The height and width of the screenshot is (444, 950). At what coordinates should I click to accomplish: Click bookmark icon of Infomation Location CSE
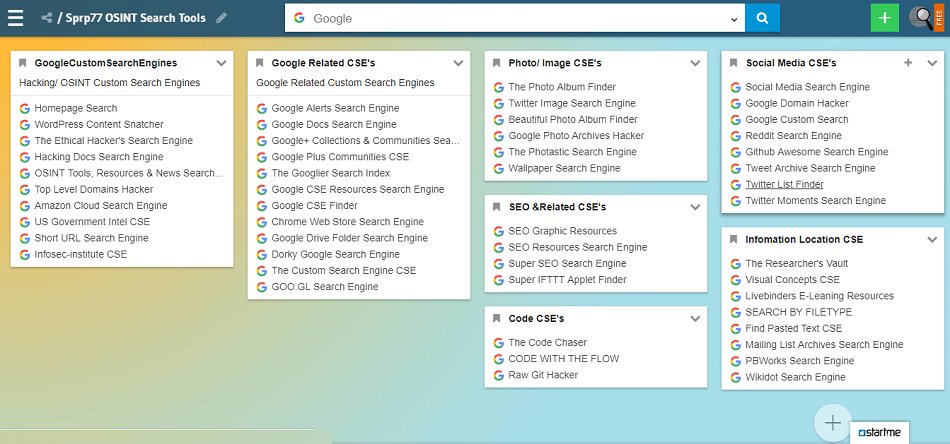click(x=734, y=240)
